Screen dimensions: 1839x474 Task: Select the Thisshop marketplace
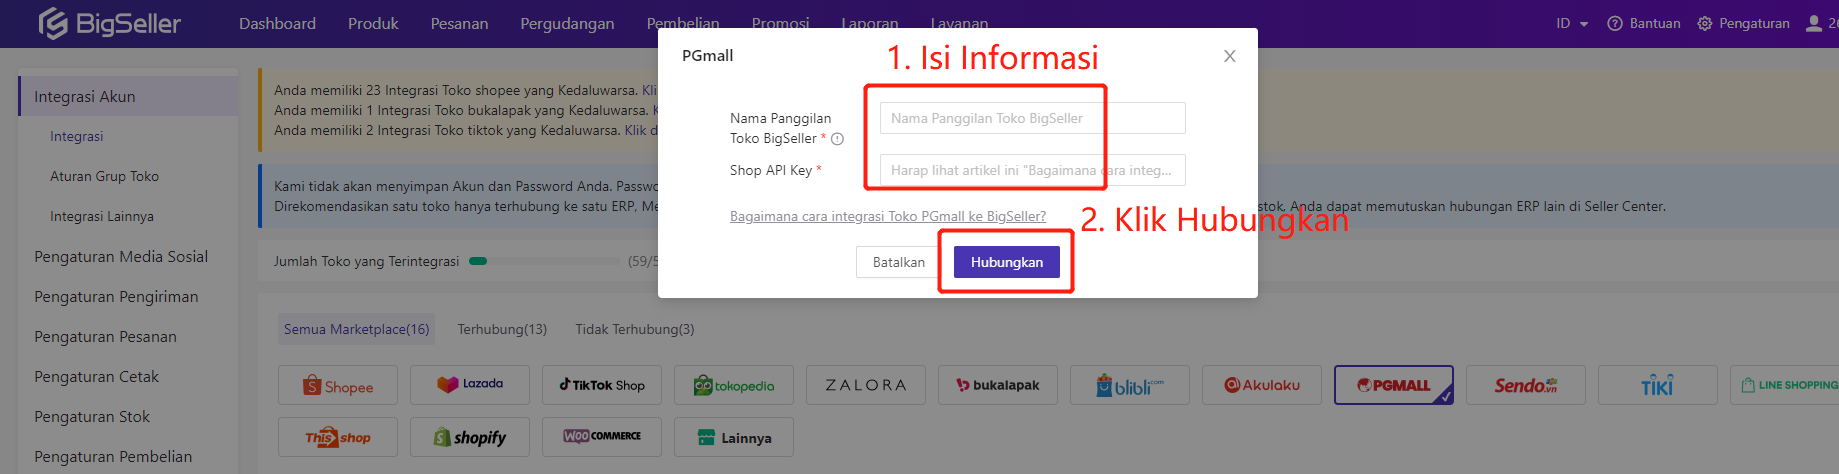point(338,437)
